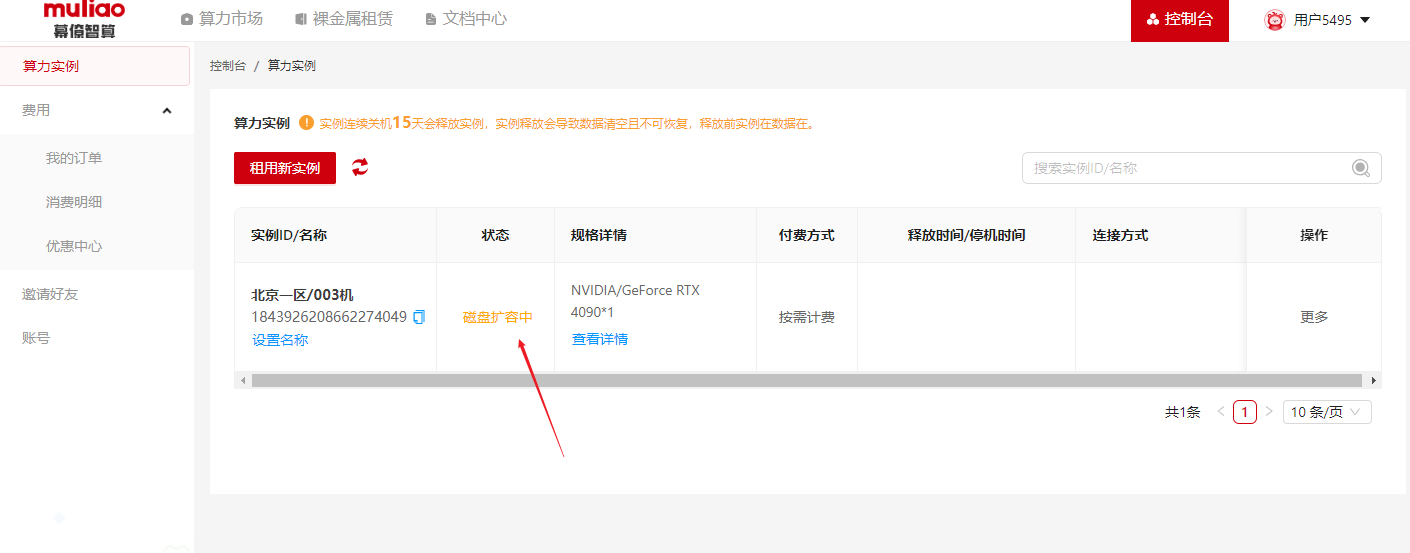The height and width of the screenshot is (553, 1410).
Task: Open the 10 条/页 page size dropdown
Action: [x=1327, y=412]
